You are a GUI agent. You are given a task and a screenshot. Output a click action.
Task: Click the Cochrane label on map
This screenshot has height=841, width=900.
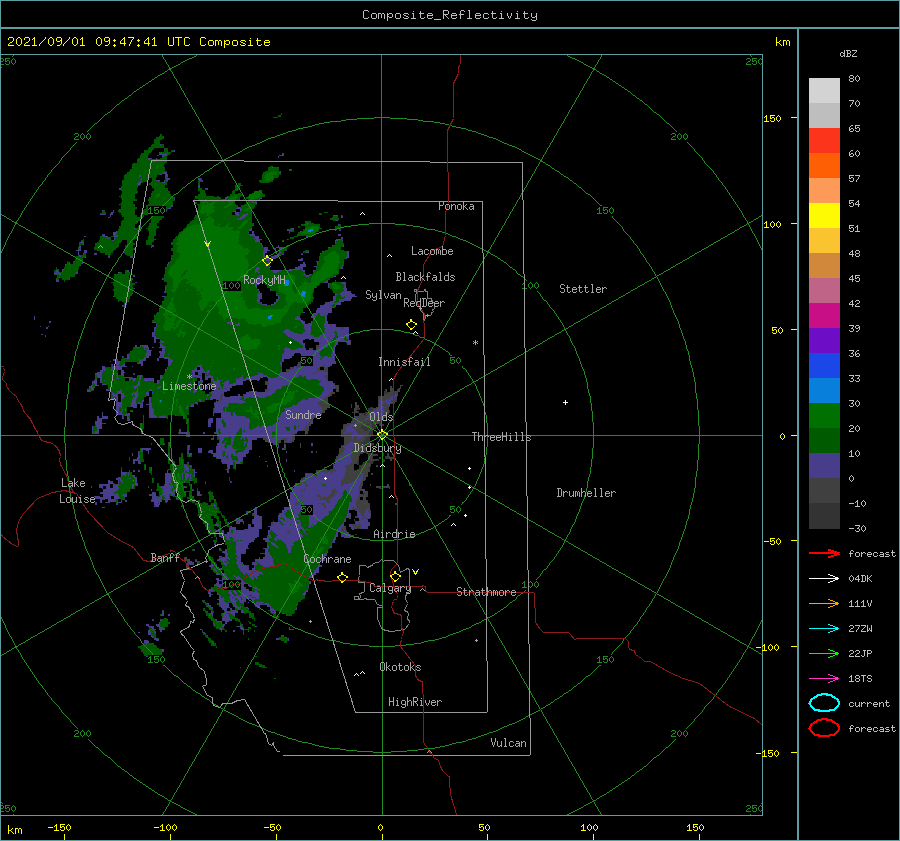(x=327, y=559)
